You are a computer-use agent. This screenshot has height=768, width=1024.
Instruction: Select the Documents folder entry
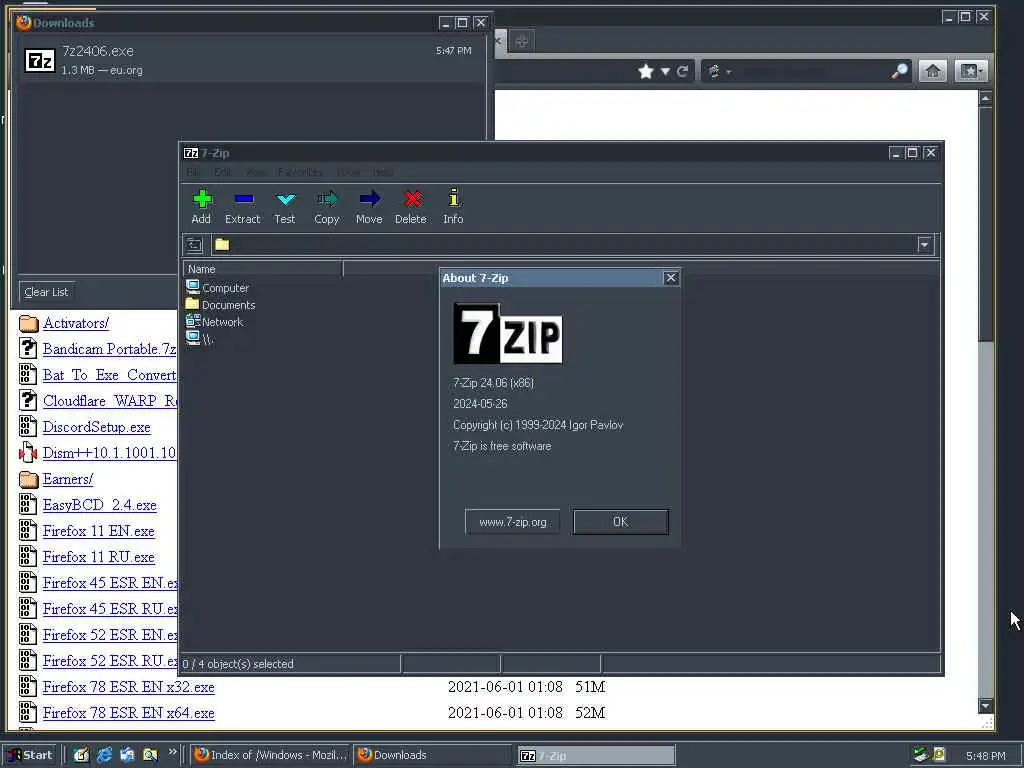220,305
